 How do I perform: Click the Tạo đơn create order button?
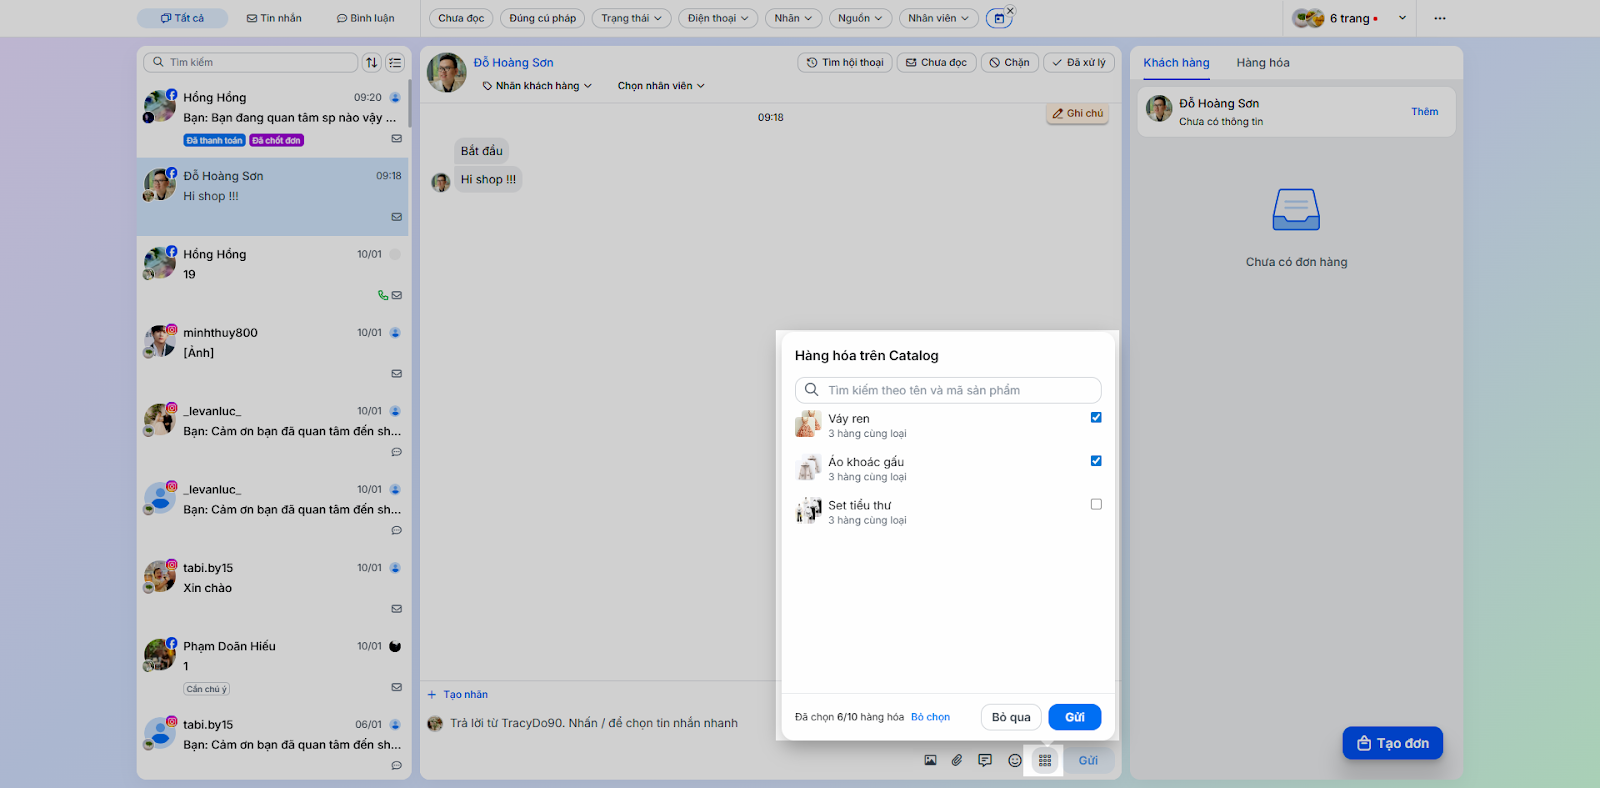click(x=1393, y=743)
